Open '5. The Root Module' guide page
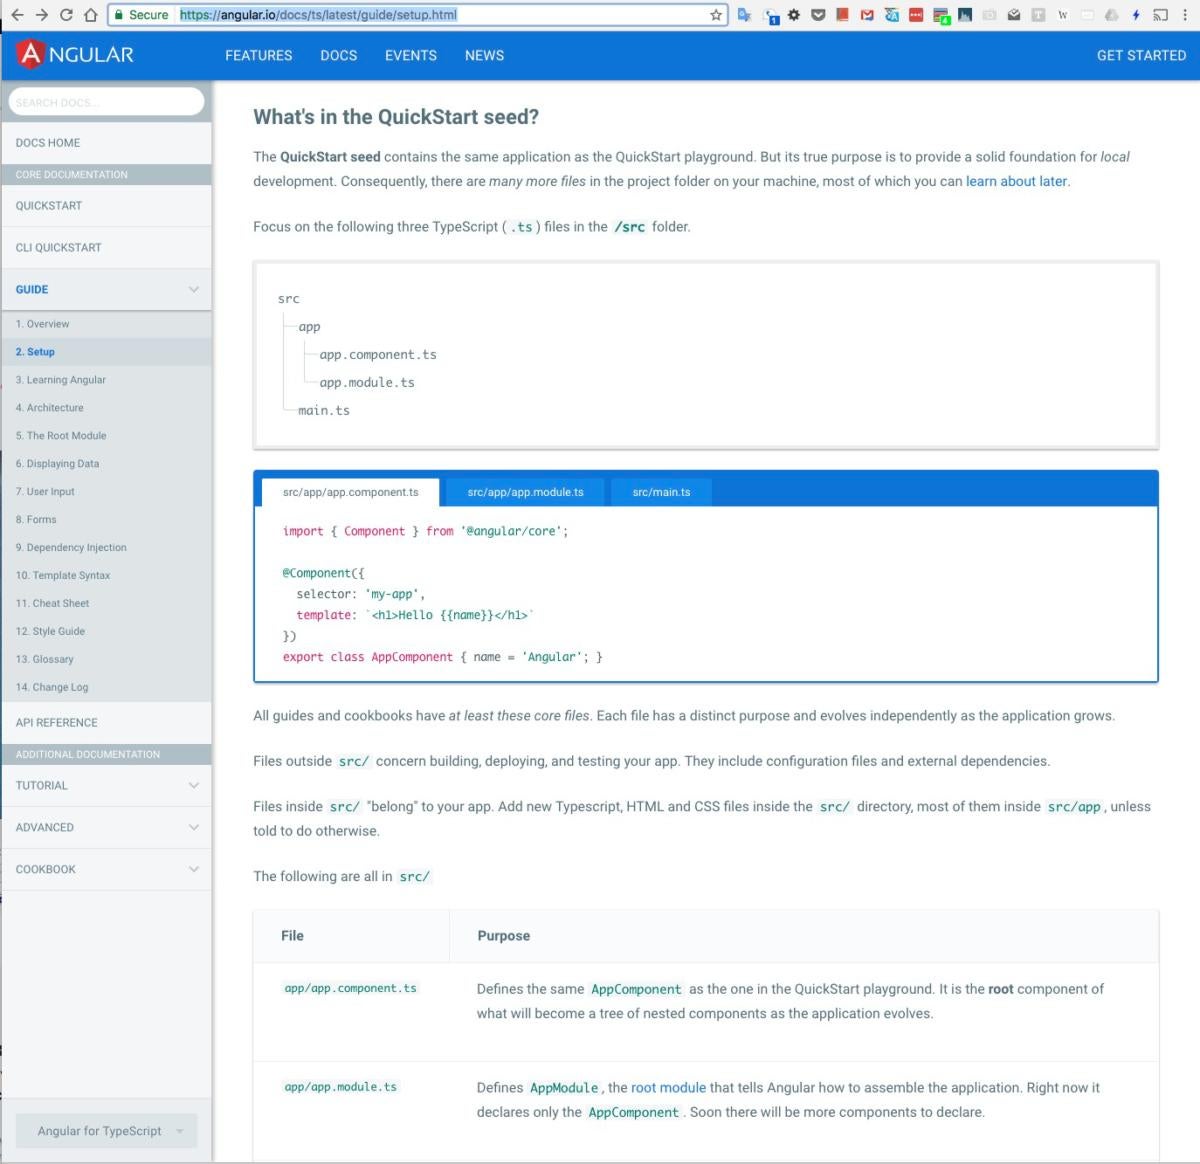1200x1164 pixels. 106,436
